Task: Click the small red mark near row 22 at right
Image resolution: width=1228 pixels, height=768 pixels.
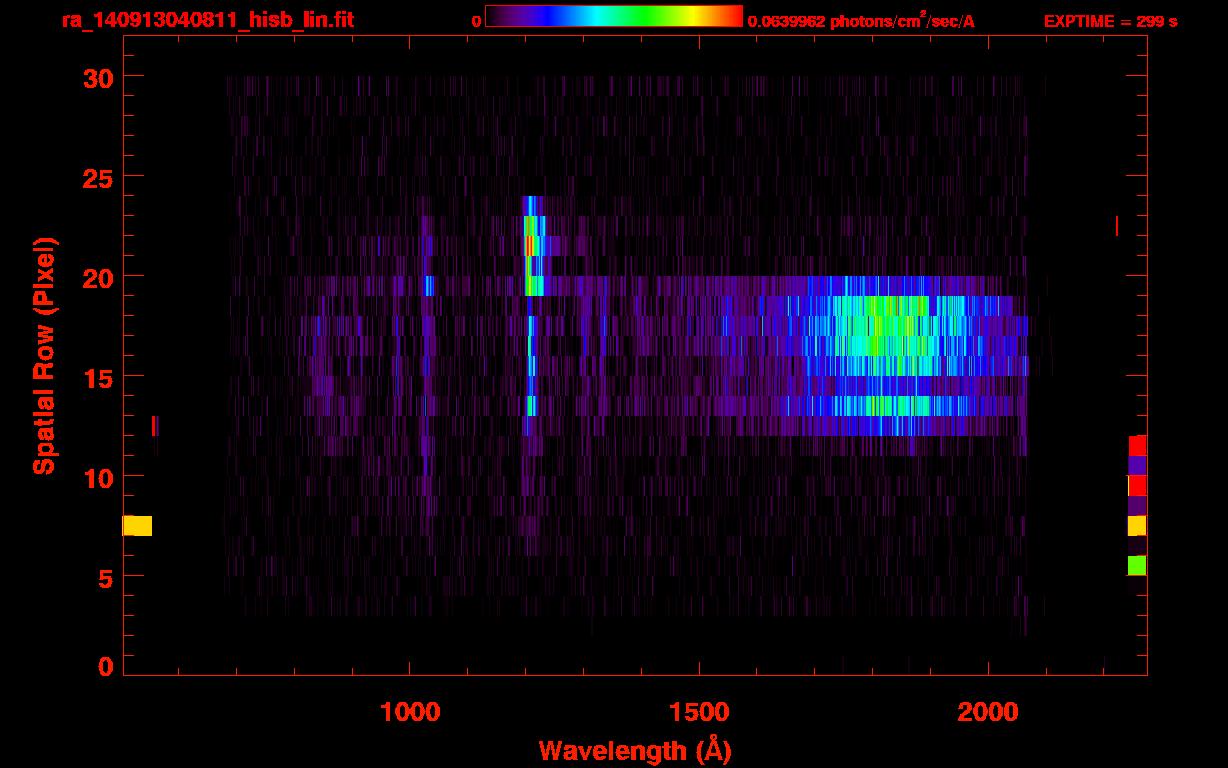Action: (1116, 226)
